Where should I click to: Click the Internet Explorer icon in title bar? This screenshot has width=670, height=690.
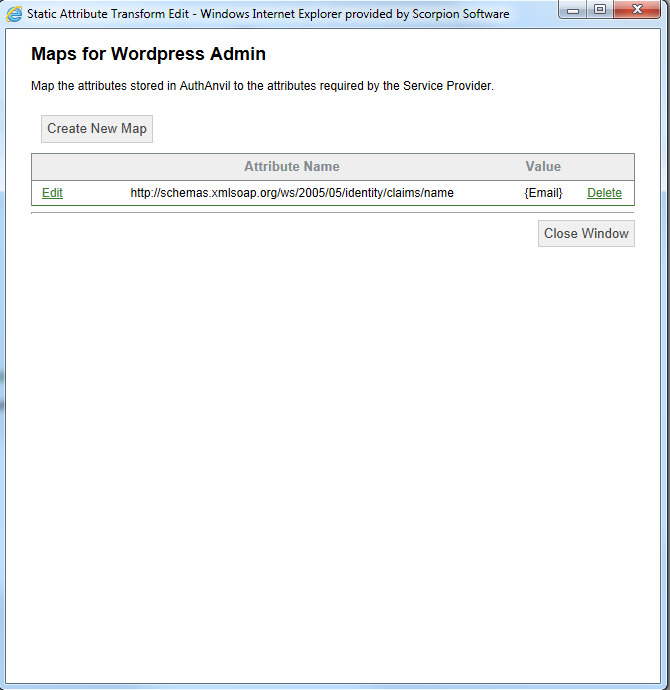[x=14, y=14]
